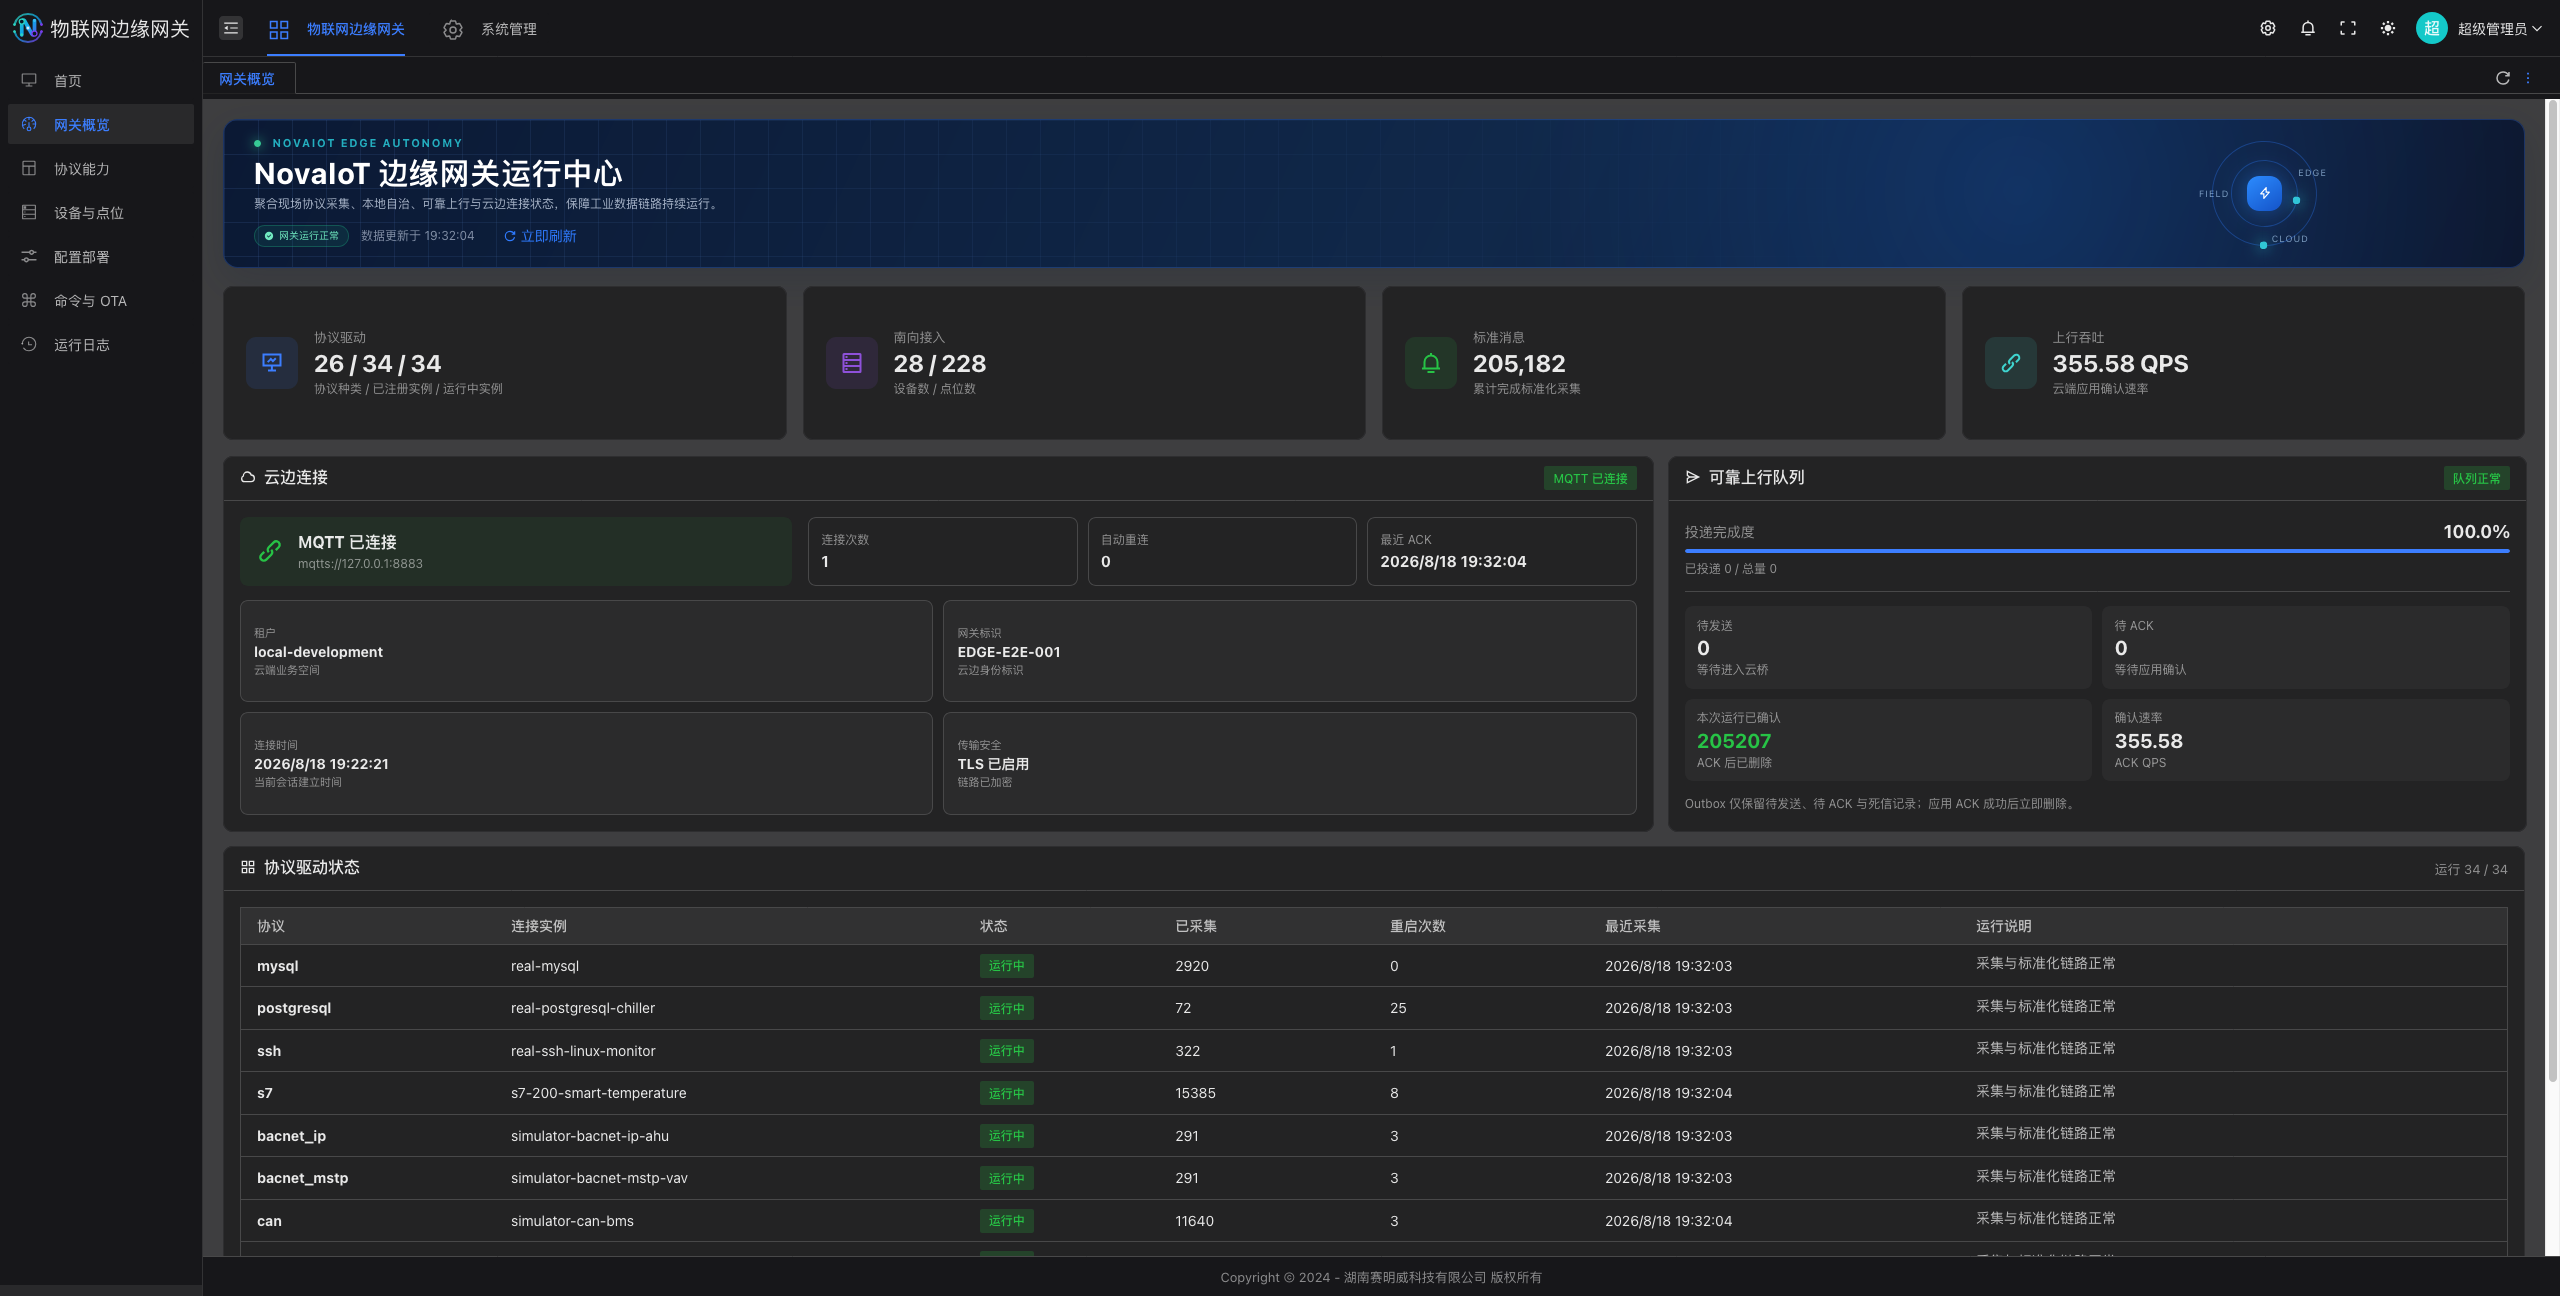
Task: Select the 网关概览 page tab
Action: [247, 79]
